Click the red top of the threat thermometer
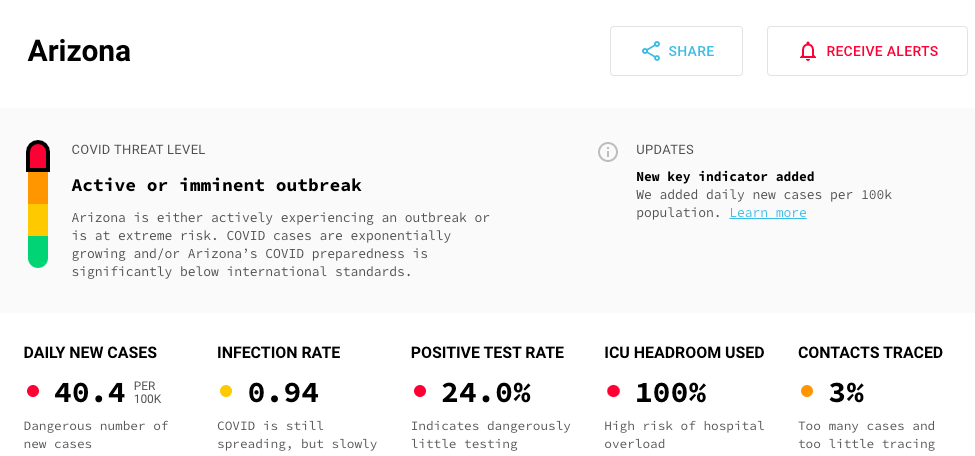The height and width of the screenshot is (456, 975). coord(38,157)
